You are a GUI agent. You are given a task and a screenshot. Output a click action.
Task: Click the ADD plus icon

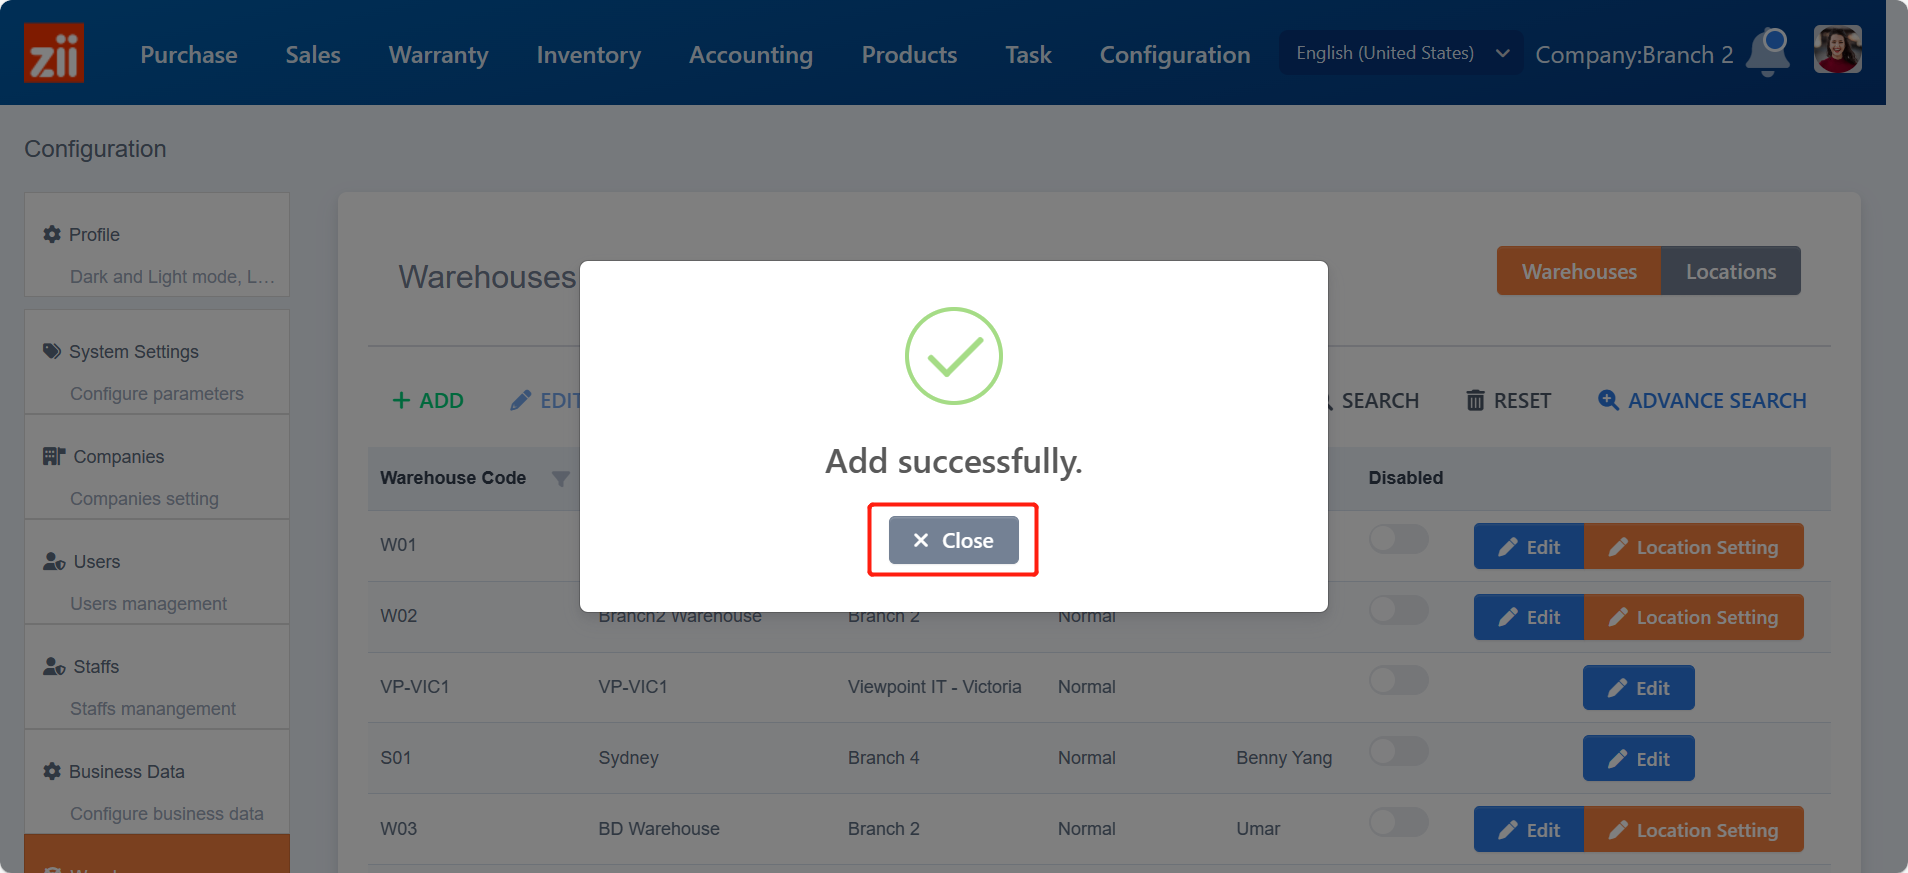(401, 400)
